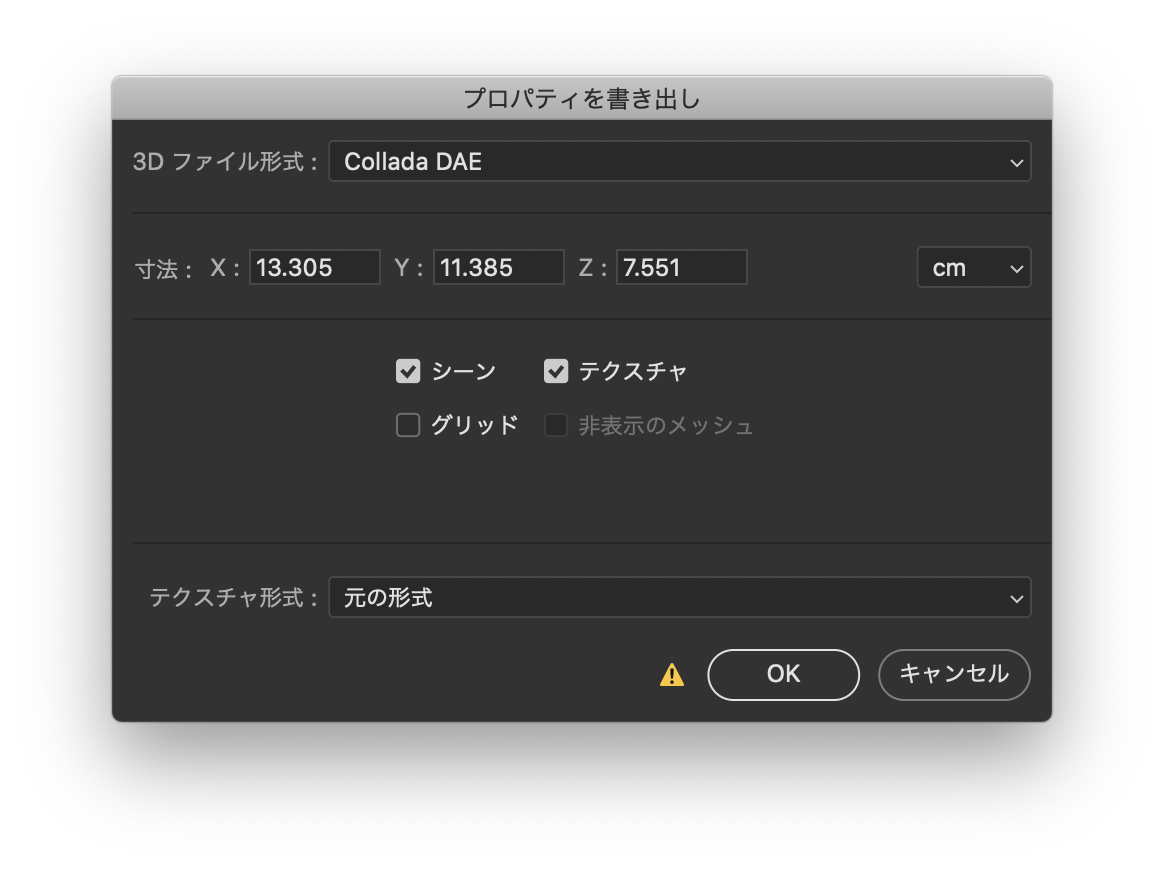Click the 非表示のメッシュ label text
This screenshot has width=1164, height=870.
coord(665,426)
